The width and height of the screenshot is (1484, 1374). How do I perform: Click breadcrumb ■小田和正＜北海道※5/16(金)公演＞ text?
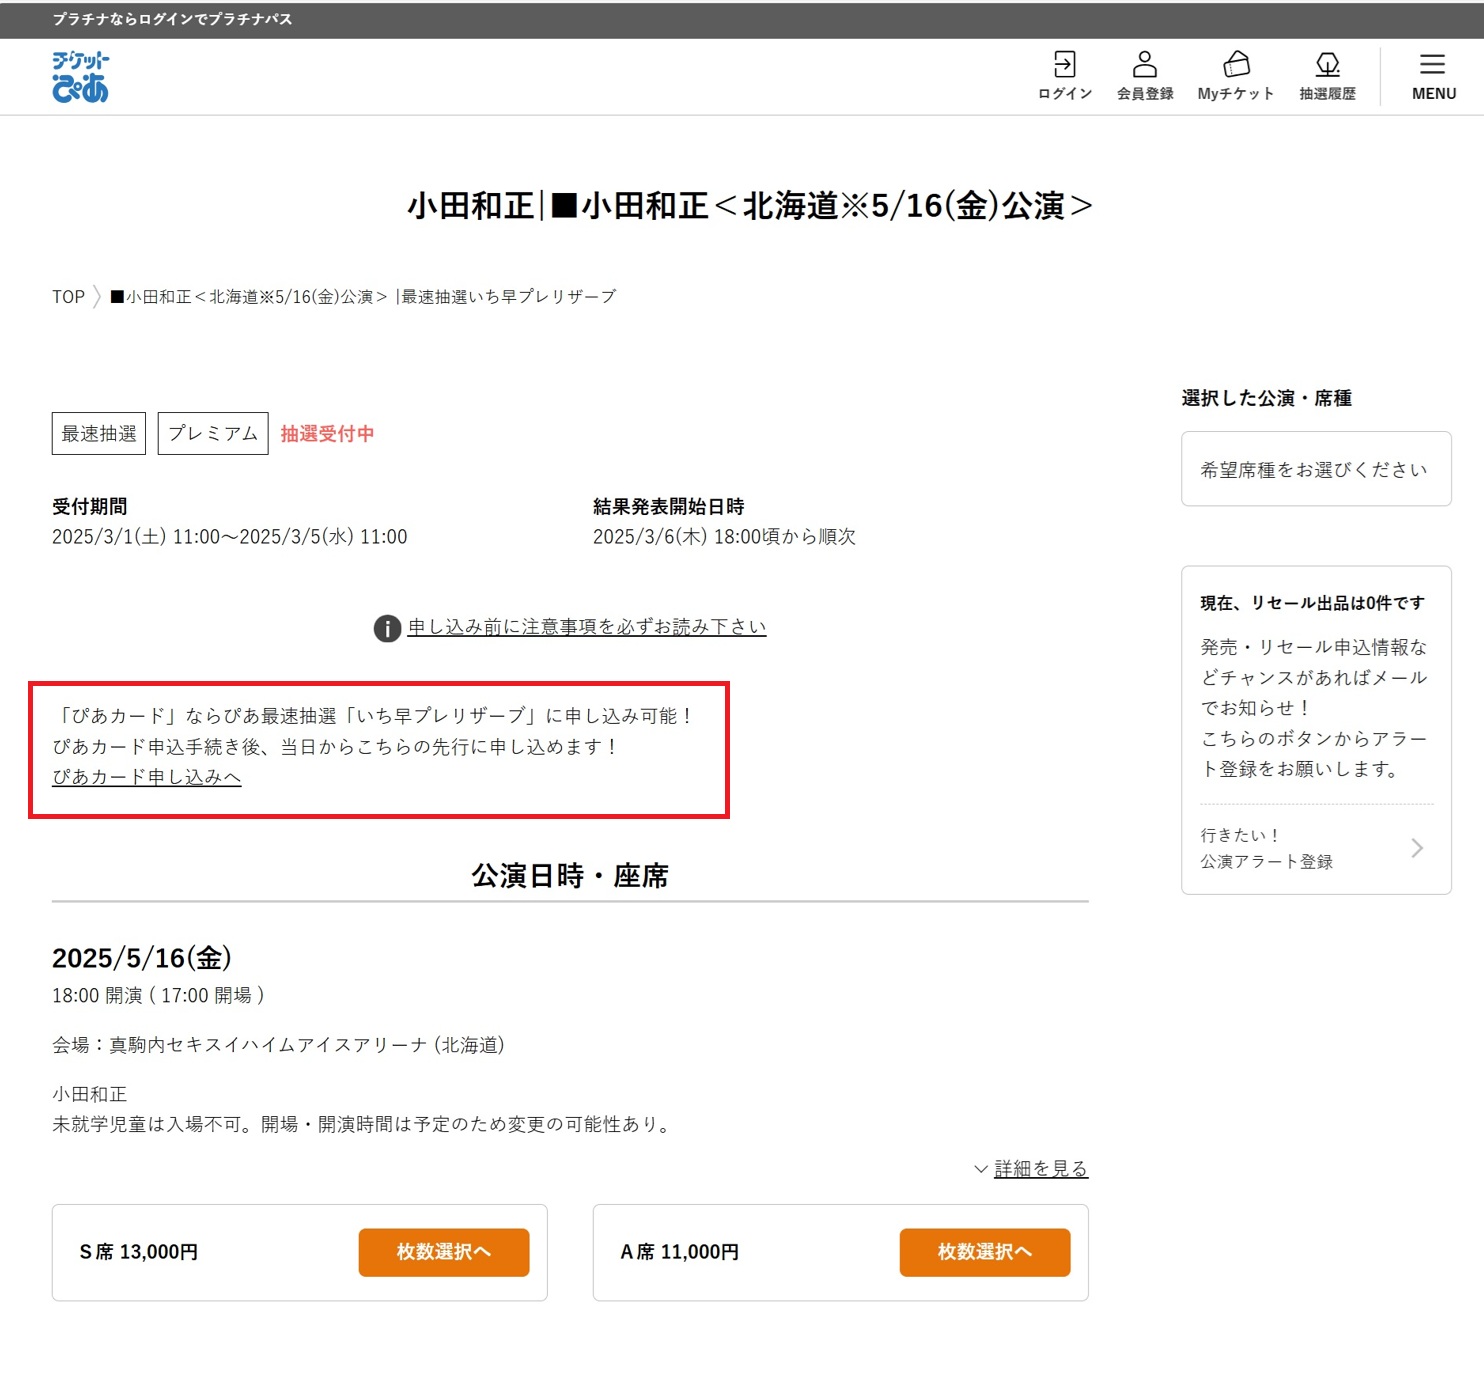click(248, 297)
